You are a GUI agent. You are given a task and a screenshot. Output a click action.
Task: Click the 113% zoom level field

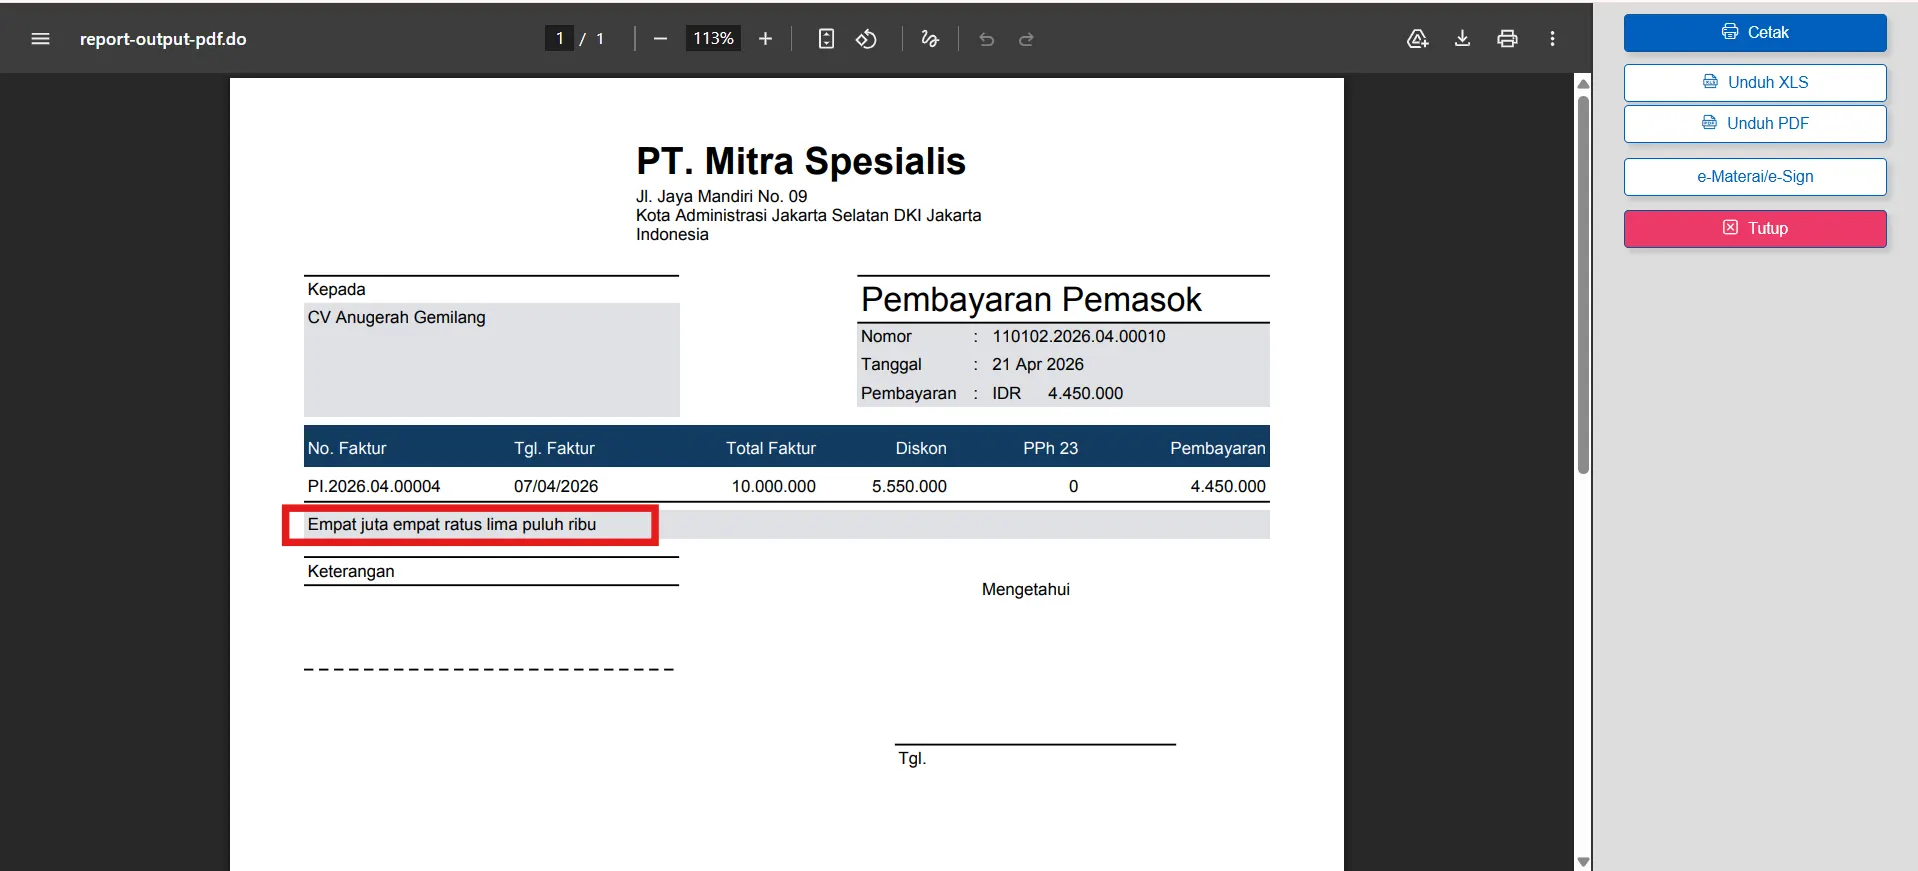coord(713,38)
